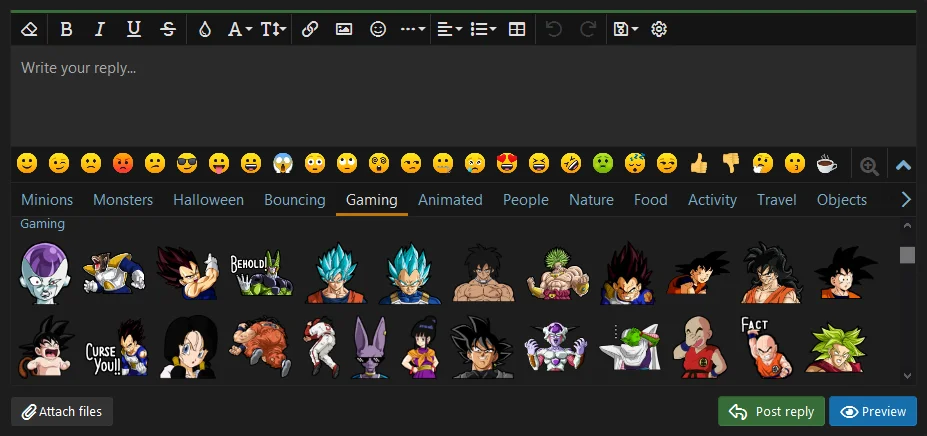
Task: Insert the Fact Krillin sticker
Action: (766, 347)
